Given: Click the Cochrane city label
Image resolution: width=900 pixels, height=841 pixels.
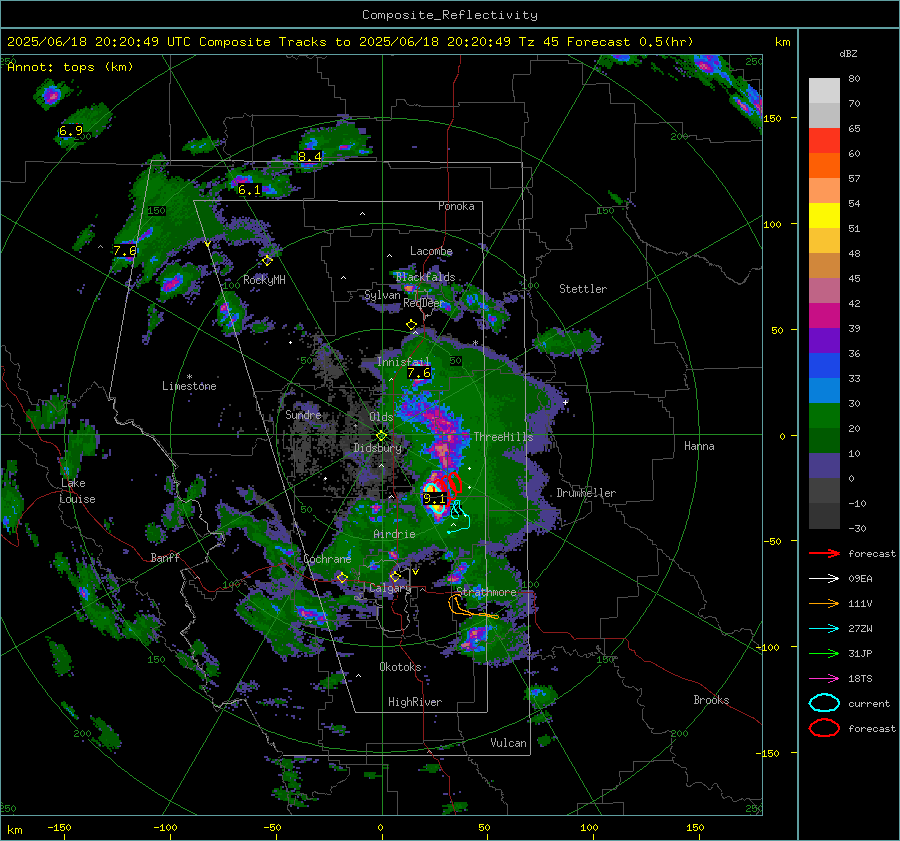Looking at the screenshot, I should tap(327, 559).
